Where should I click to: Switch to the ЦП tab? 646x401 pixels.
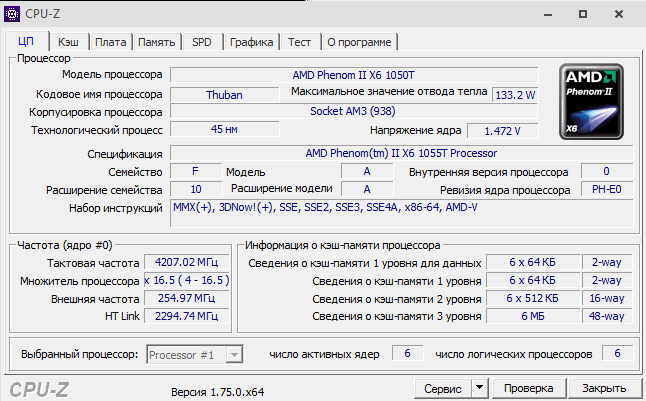(x=26, y=42)
